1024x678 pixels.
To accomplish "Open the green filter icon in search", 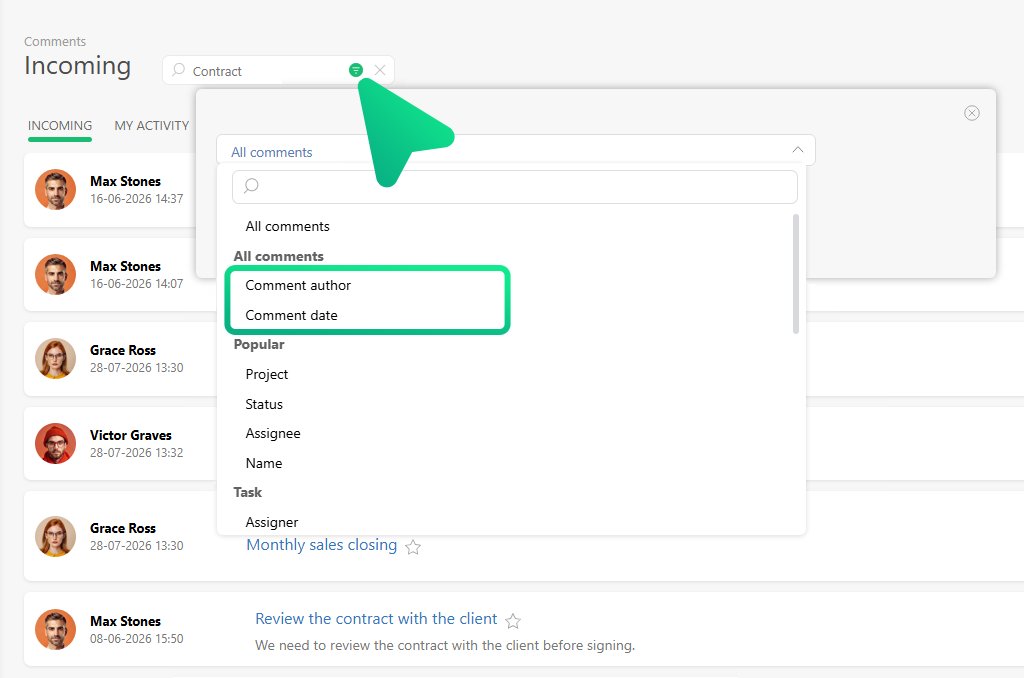I will point(356,70).
